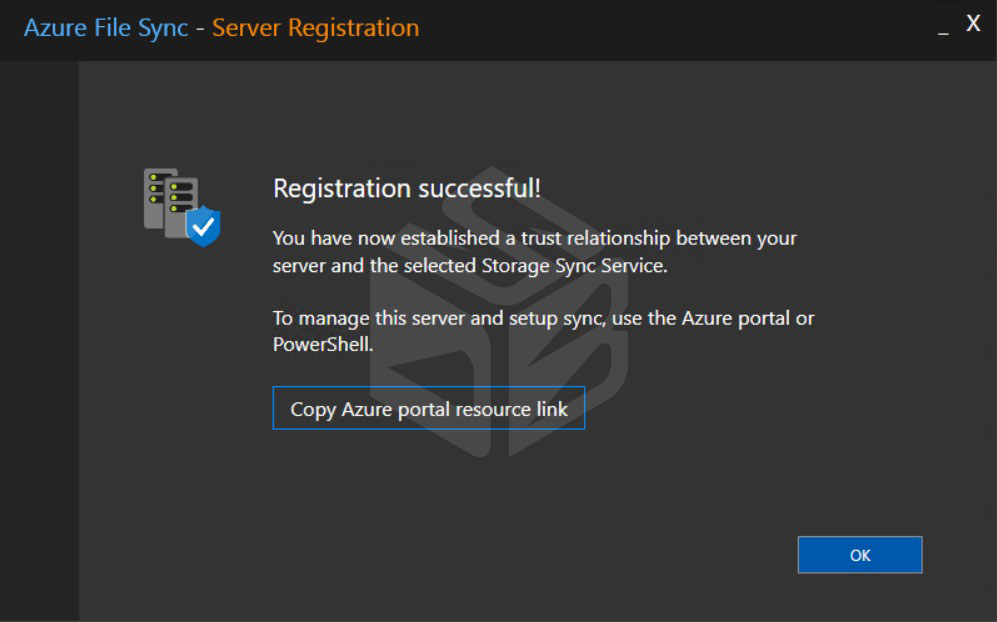Click the empty title bar area
This screenshot has width=997, height=622.
click(x=674, y=29)
